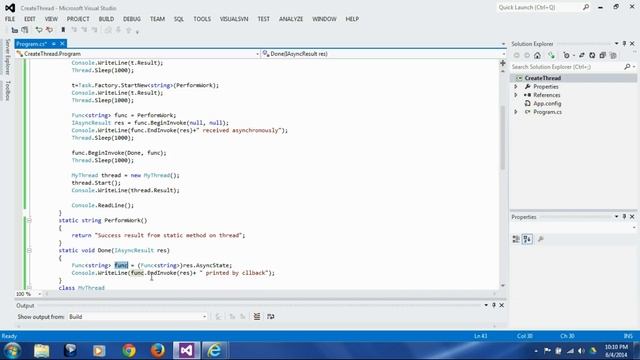This screenshot has height=360, width=640.
Task: Click Property Pages wrench icon
Action: [x=541, y=239]
